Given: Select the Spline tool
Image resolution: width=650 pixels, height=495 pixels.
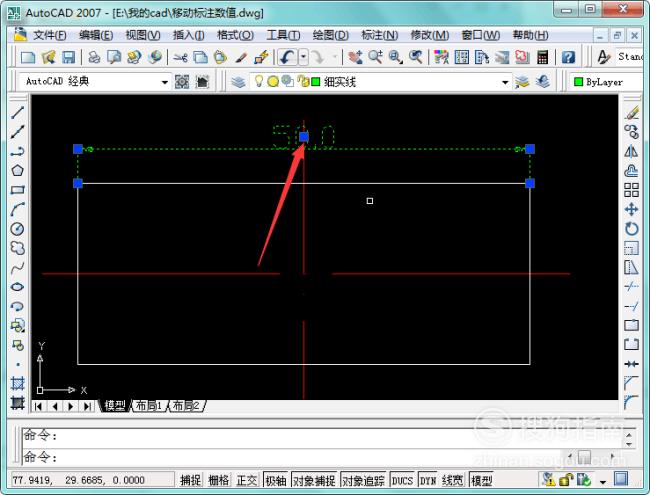Looking at the screenshot, I should pyautogui.click(x=17, y=267).
